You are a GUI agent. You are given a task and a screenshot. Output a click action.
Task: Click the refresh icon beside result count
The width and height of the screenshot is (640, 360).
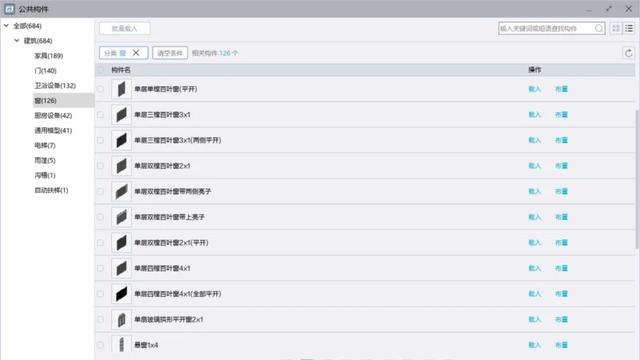click(x=629, y=53)
